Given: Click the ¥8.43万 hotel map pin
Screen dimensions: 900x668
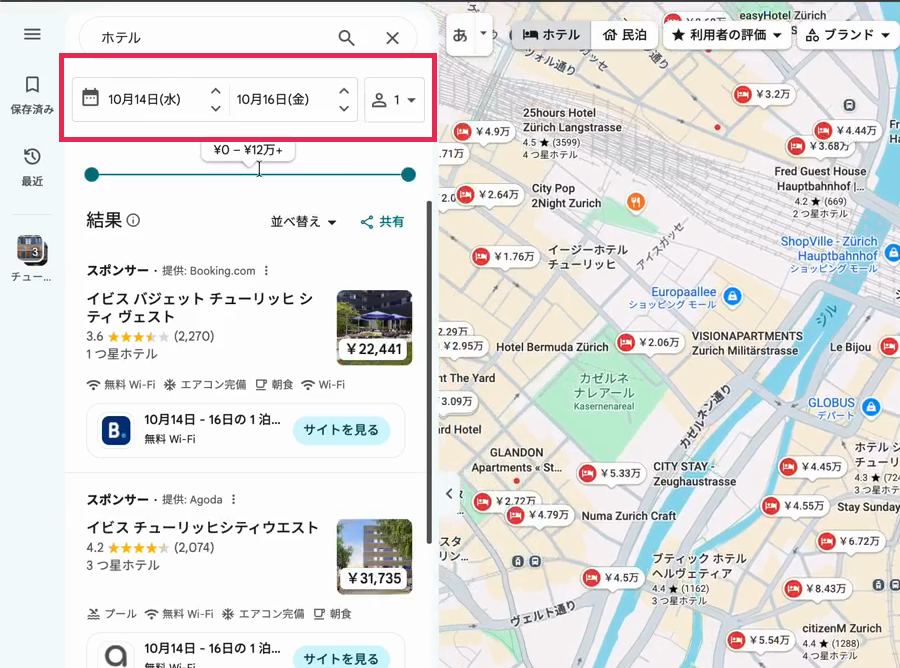Looking at the screenshot, I should point(817,589).
